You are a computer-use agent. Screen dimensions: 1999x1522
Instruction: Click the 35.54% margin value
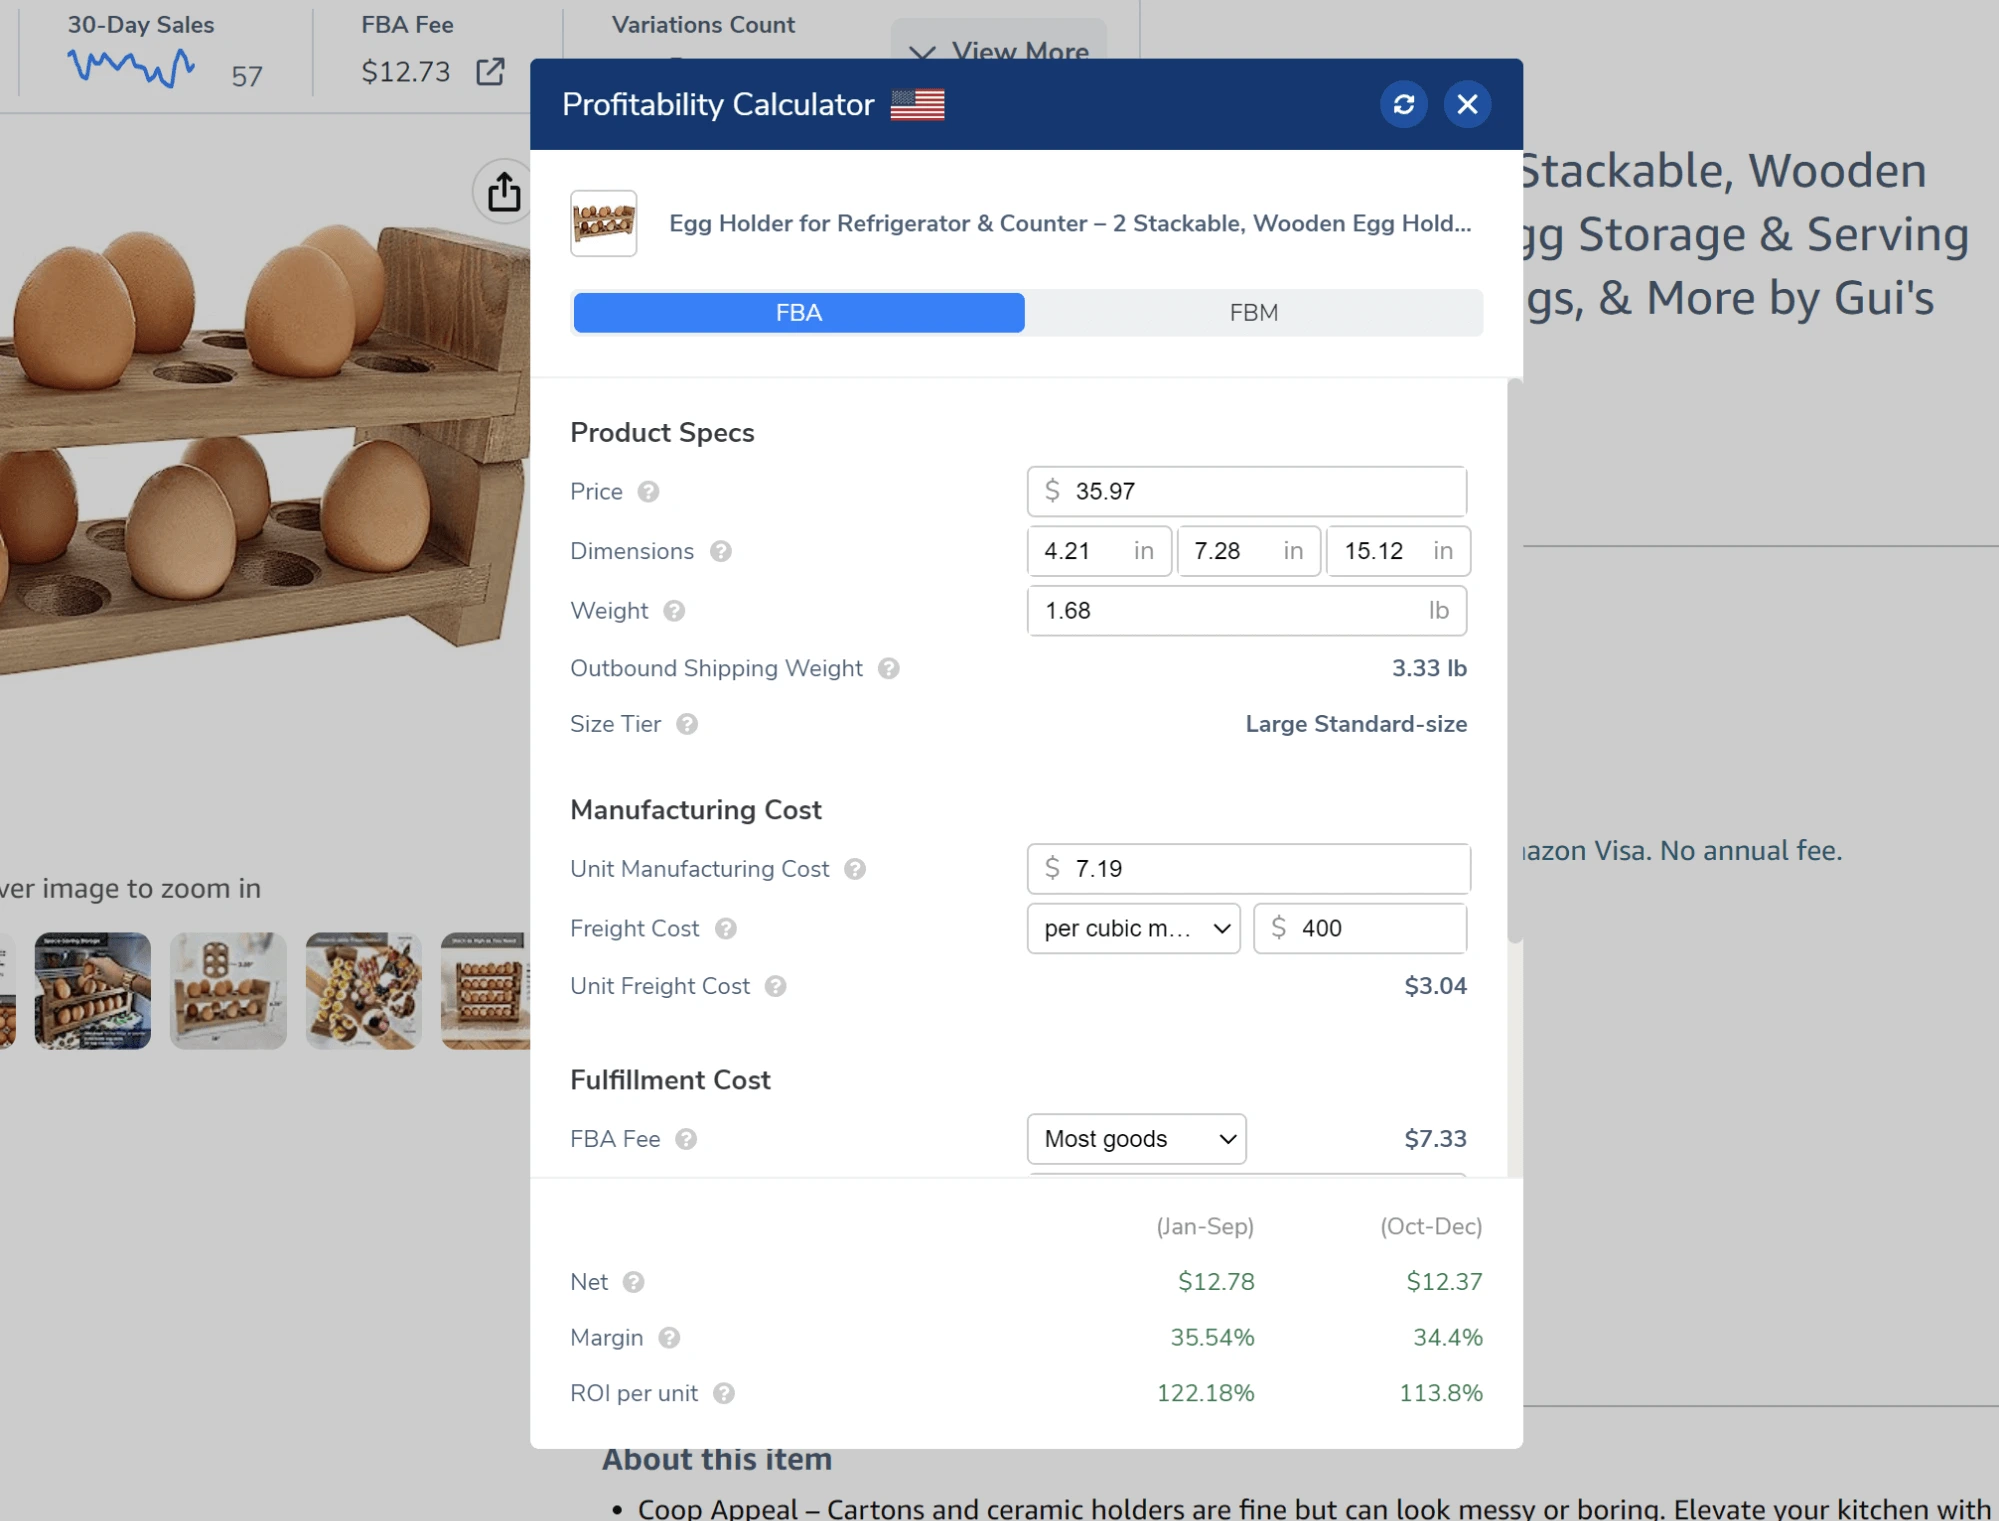(1211, 1338)
